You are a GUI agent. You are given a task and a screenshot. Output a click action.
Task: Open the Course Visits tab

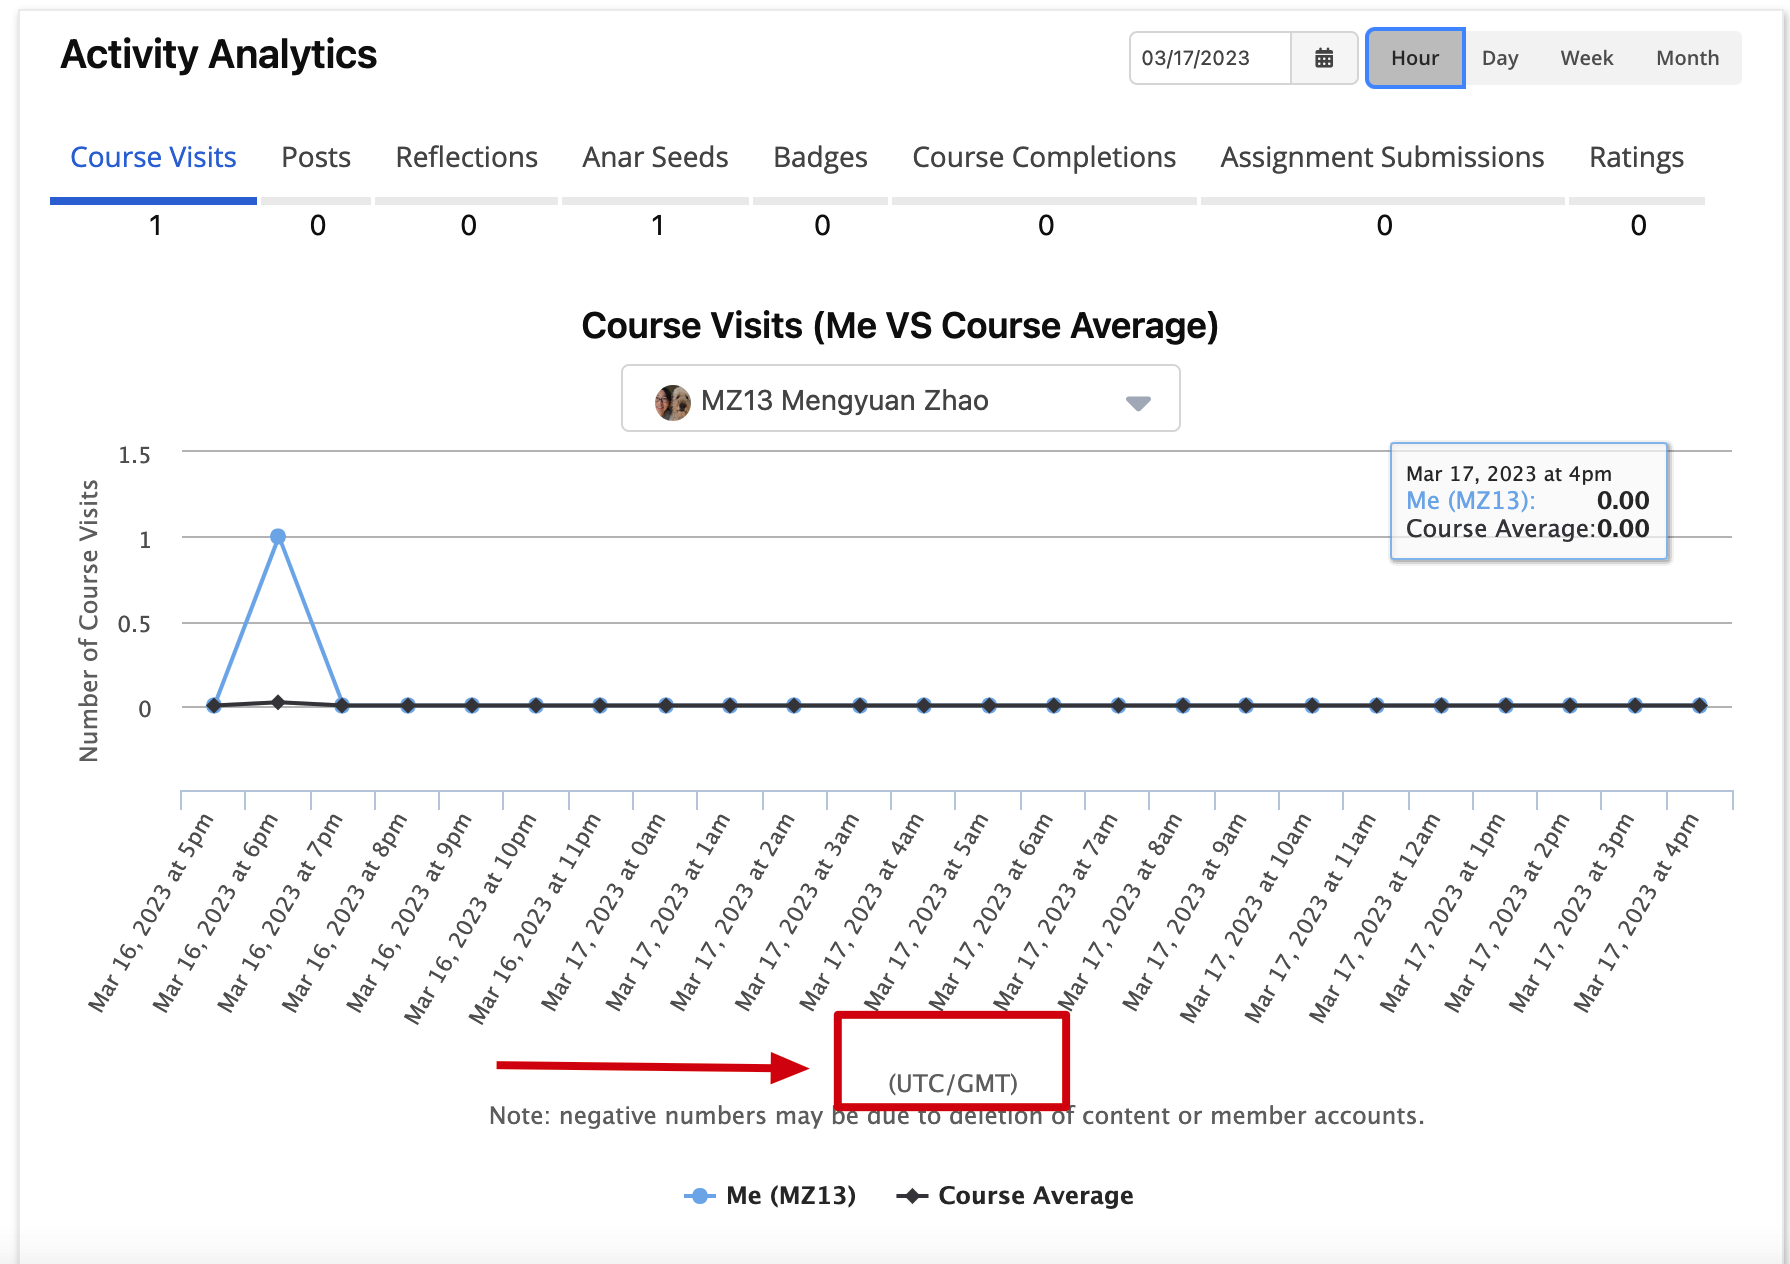pos(153,158)
